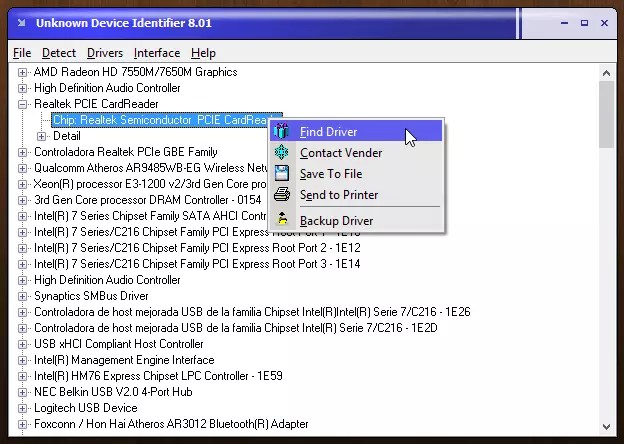Expand Synaptics SMBus Driver node

click(x=22, y=296)
